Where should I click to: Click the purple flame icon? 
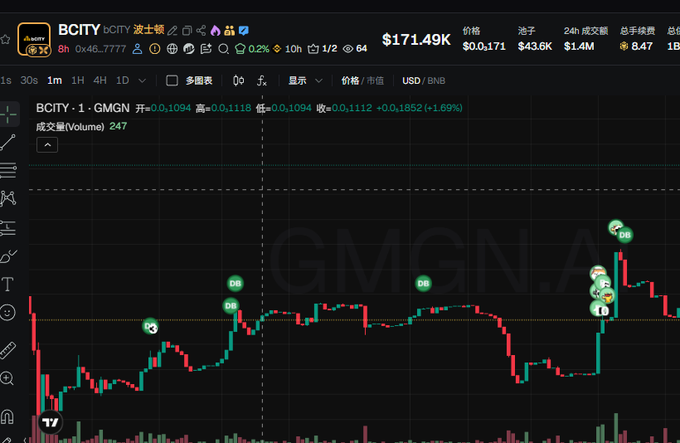point(215,30)
